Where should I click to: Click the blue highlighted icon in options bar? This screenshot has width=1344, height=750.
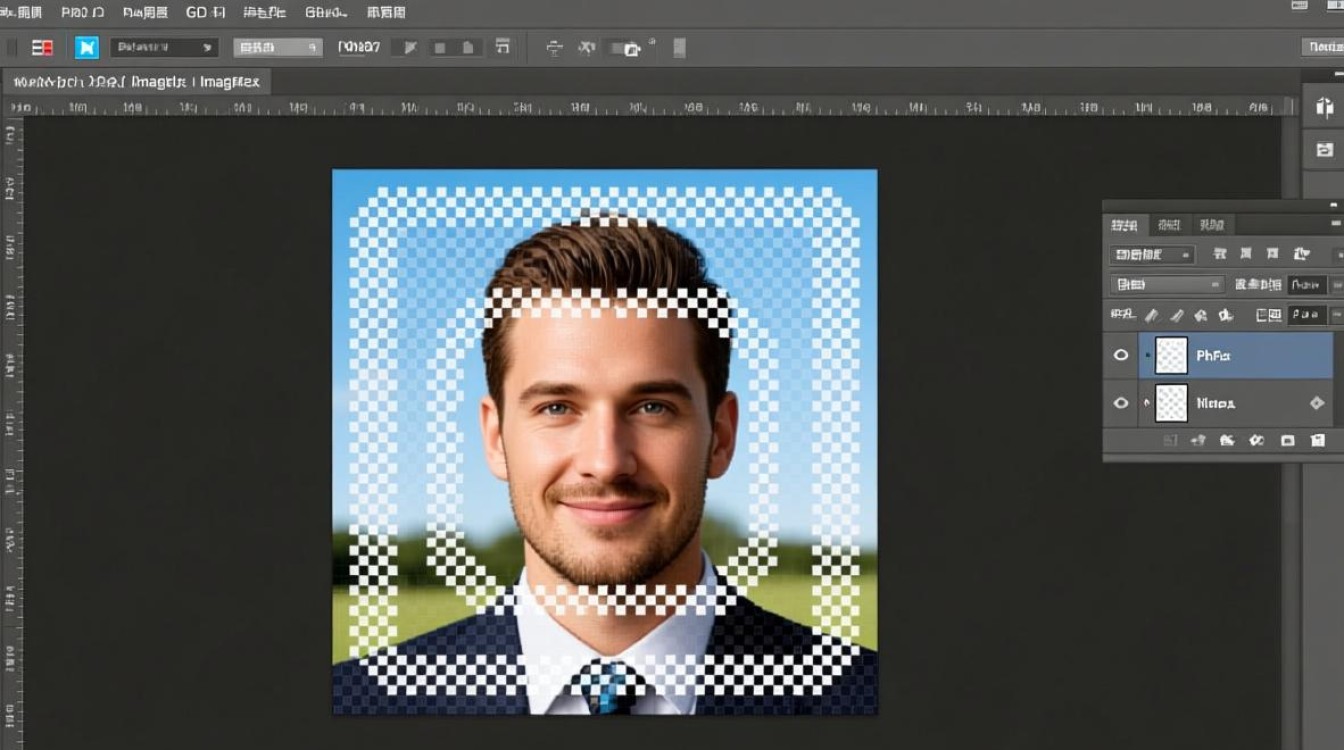click(87, 47)
